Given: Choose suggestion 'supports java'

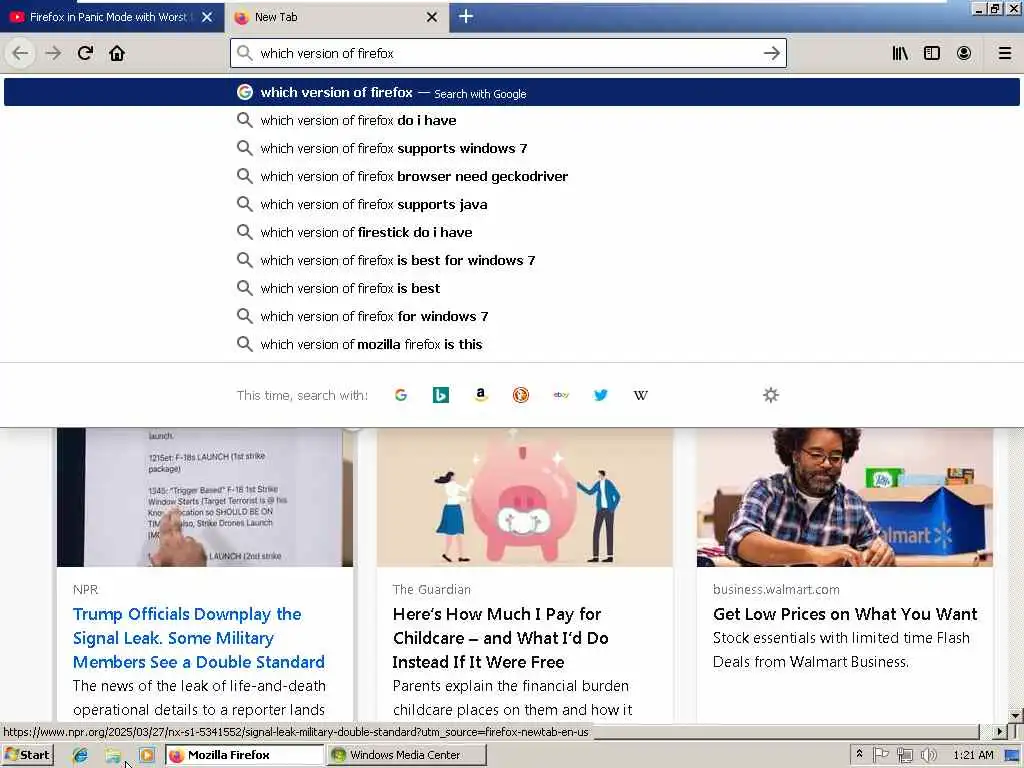Looking at the screenshot, I should [511, 204].
